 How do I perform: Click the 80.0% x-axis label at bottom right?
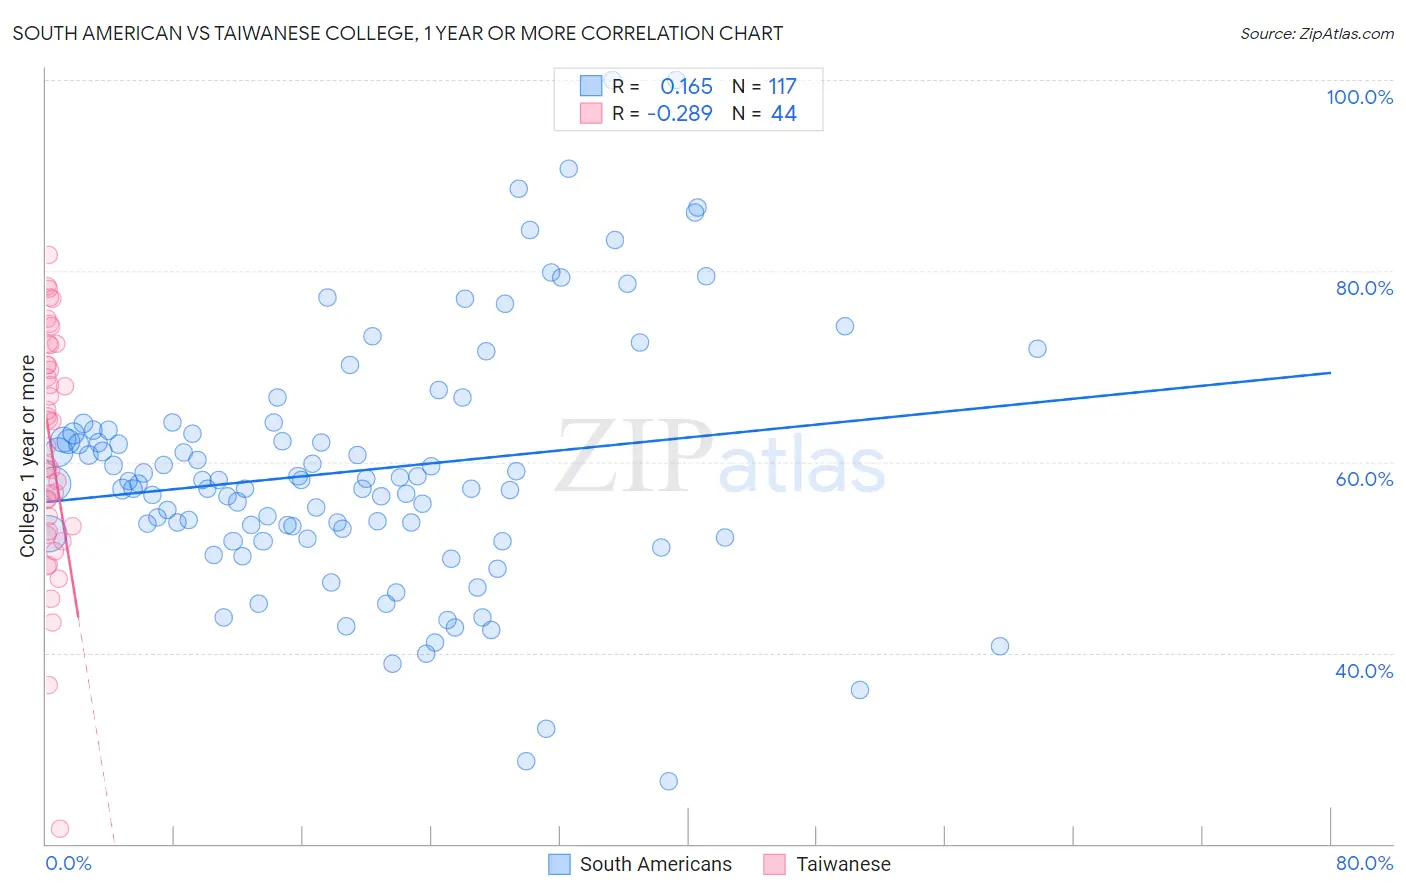1364,863
